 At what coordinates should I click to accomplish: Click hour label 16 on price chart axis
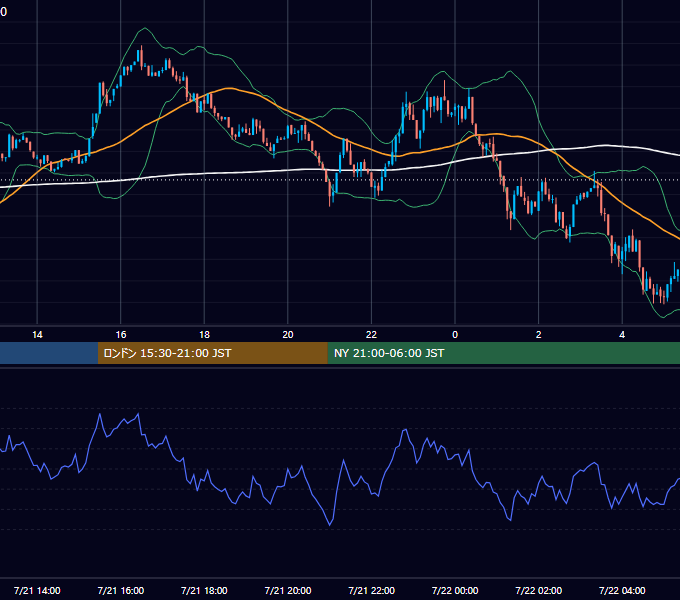click(x=121, y=335)
